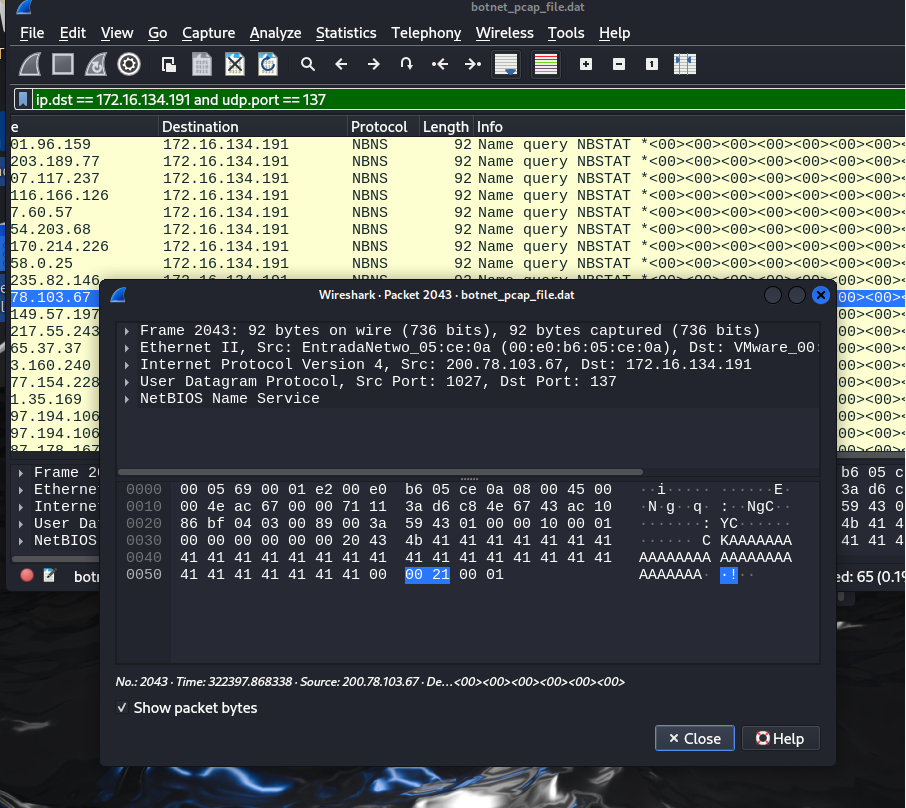Click the display filter bookmark icon
Viewport: 906px width, 808px height.
(22, 100)
